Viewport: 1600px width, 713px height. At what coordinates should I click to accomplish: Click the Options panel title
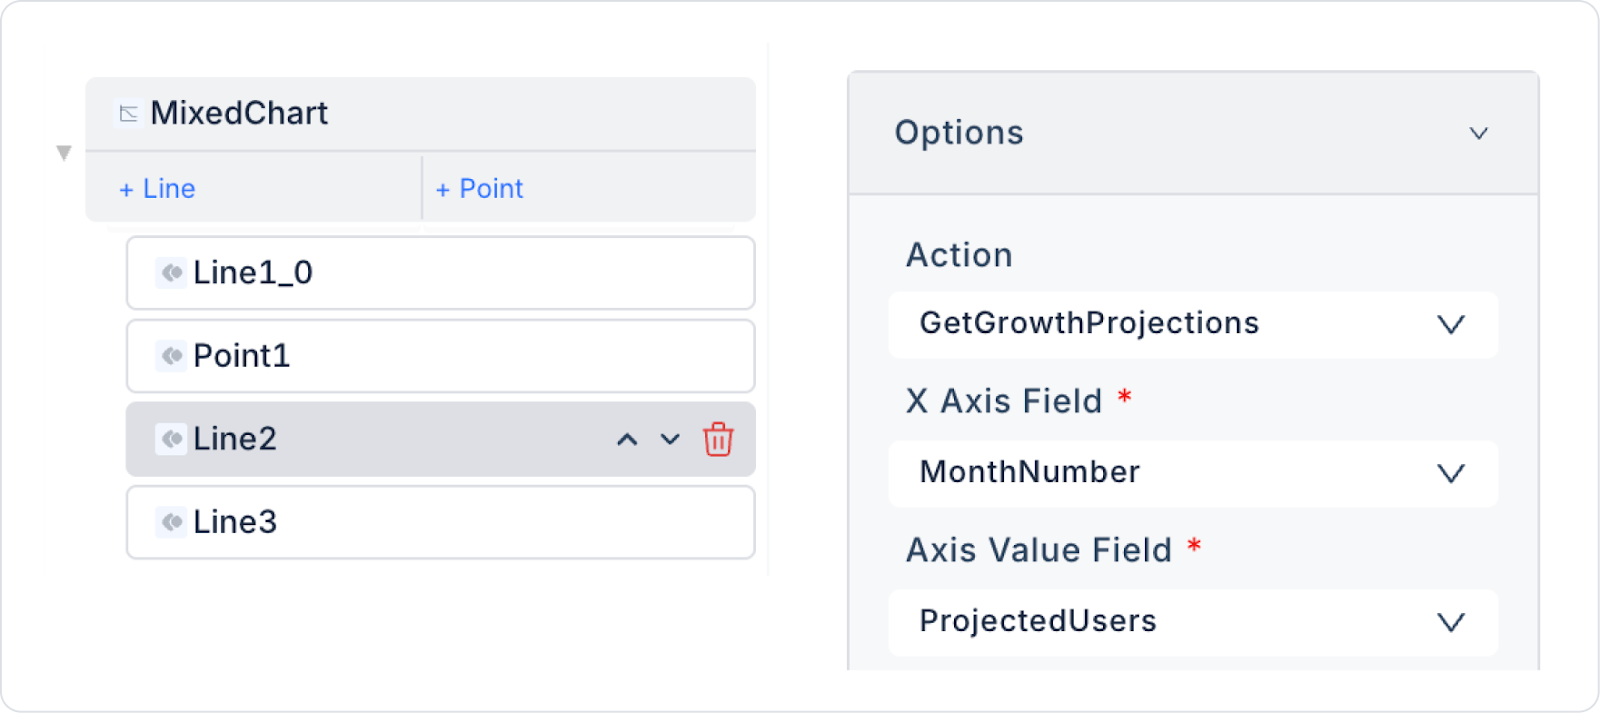[x=959, y=133]
